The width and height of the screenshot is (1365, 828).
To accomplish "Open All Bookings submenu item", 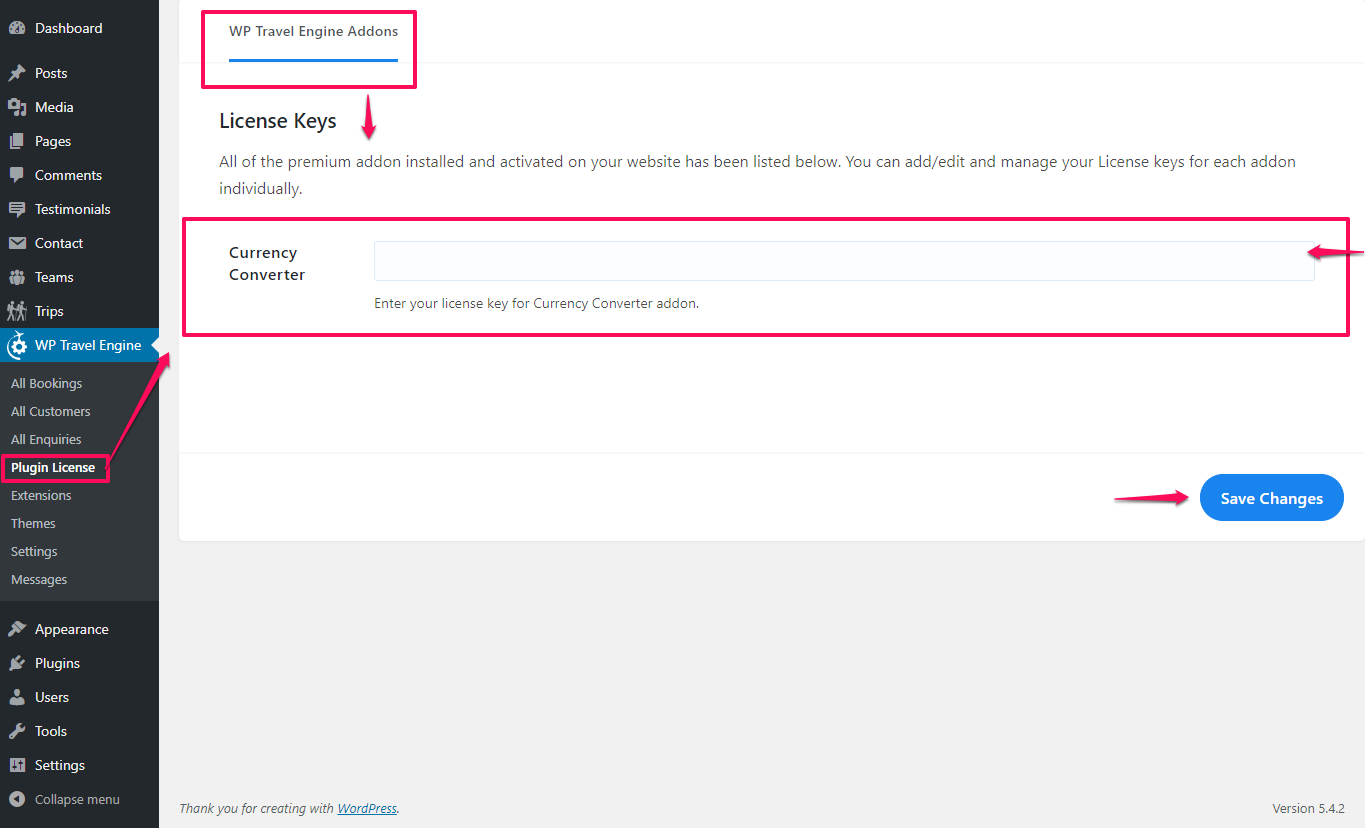I will [x=47, y=383].
